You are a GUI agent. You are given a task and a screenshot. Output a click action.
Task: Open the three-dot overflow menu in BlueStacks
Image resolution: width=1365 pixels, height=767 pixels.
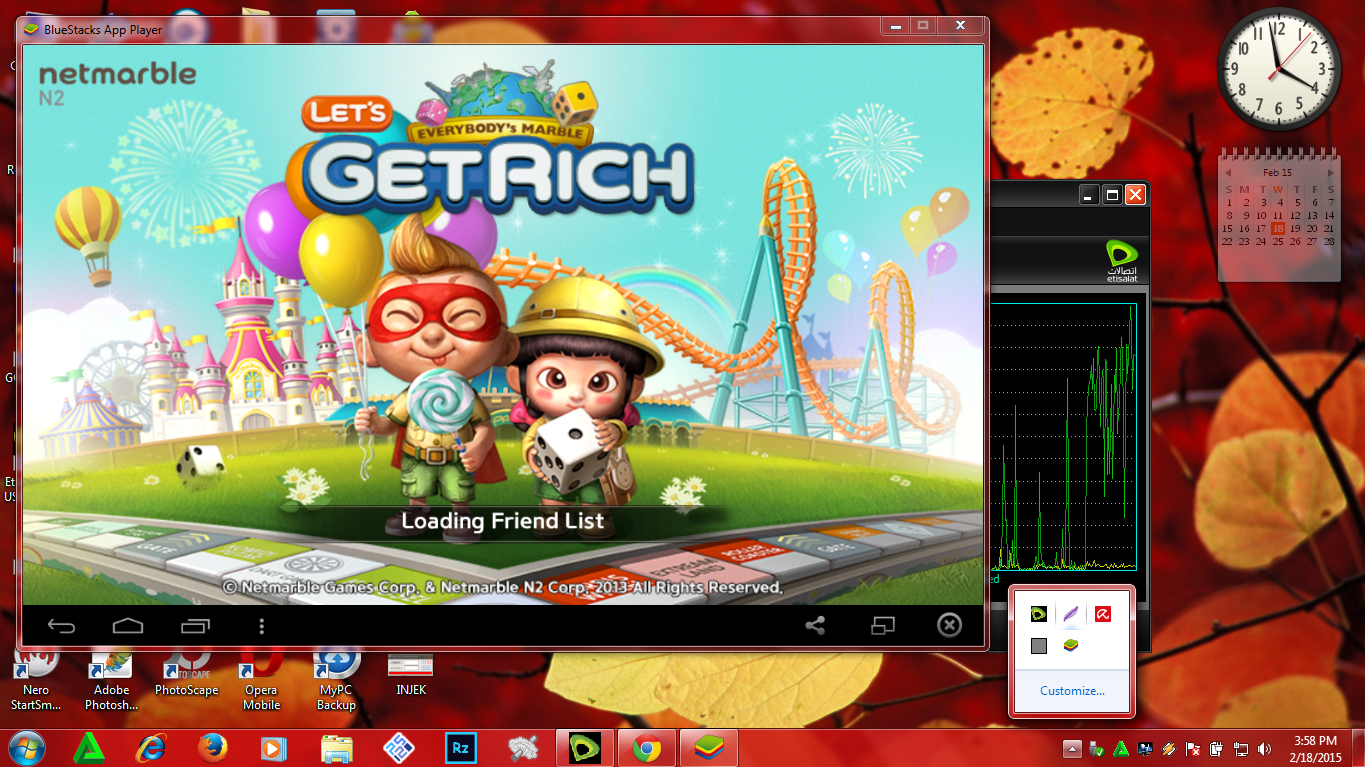point(262,626)
